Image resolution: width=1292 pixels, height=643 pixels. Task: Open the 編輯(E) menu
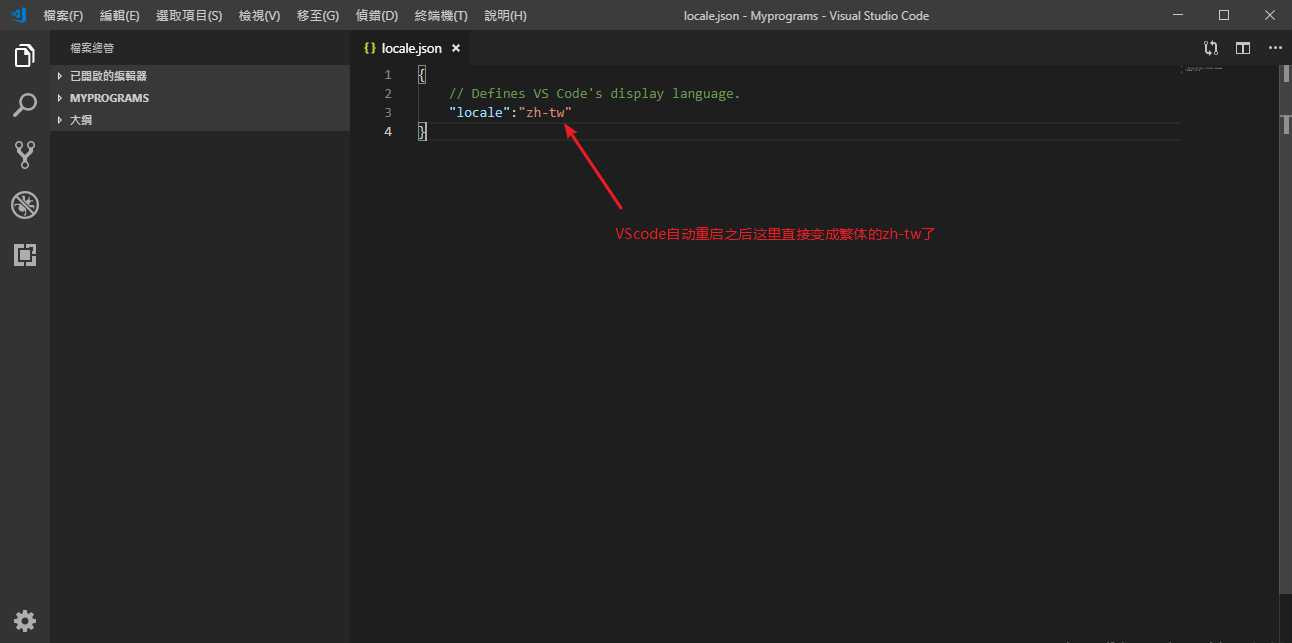click(120, 16)
